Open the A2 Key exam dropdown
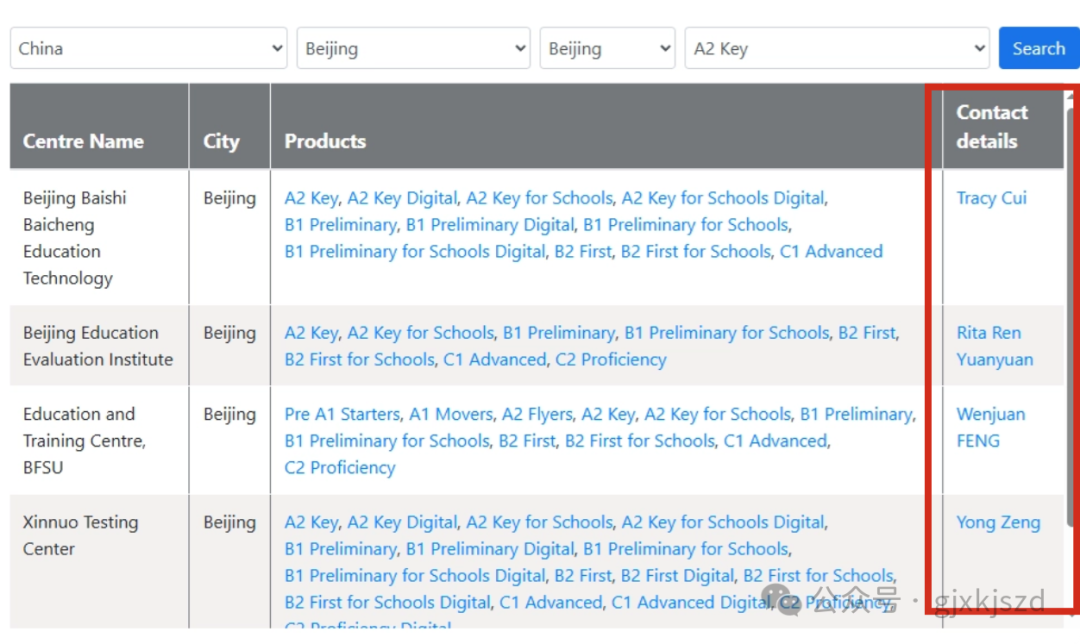 [837, 48]
